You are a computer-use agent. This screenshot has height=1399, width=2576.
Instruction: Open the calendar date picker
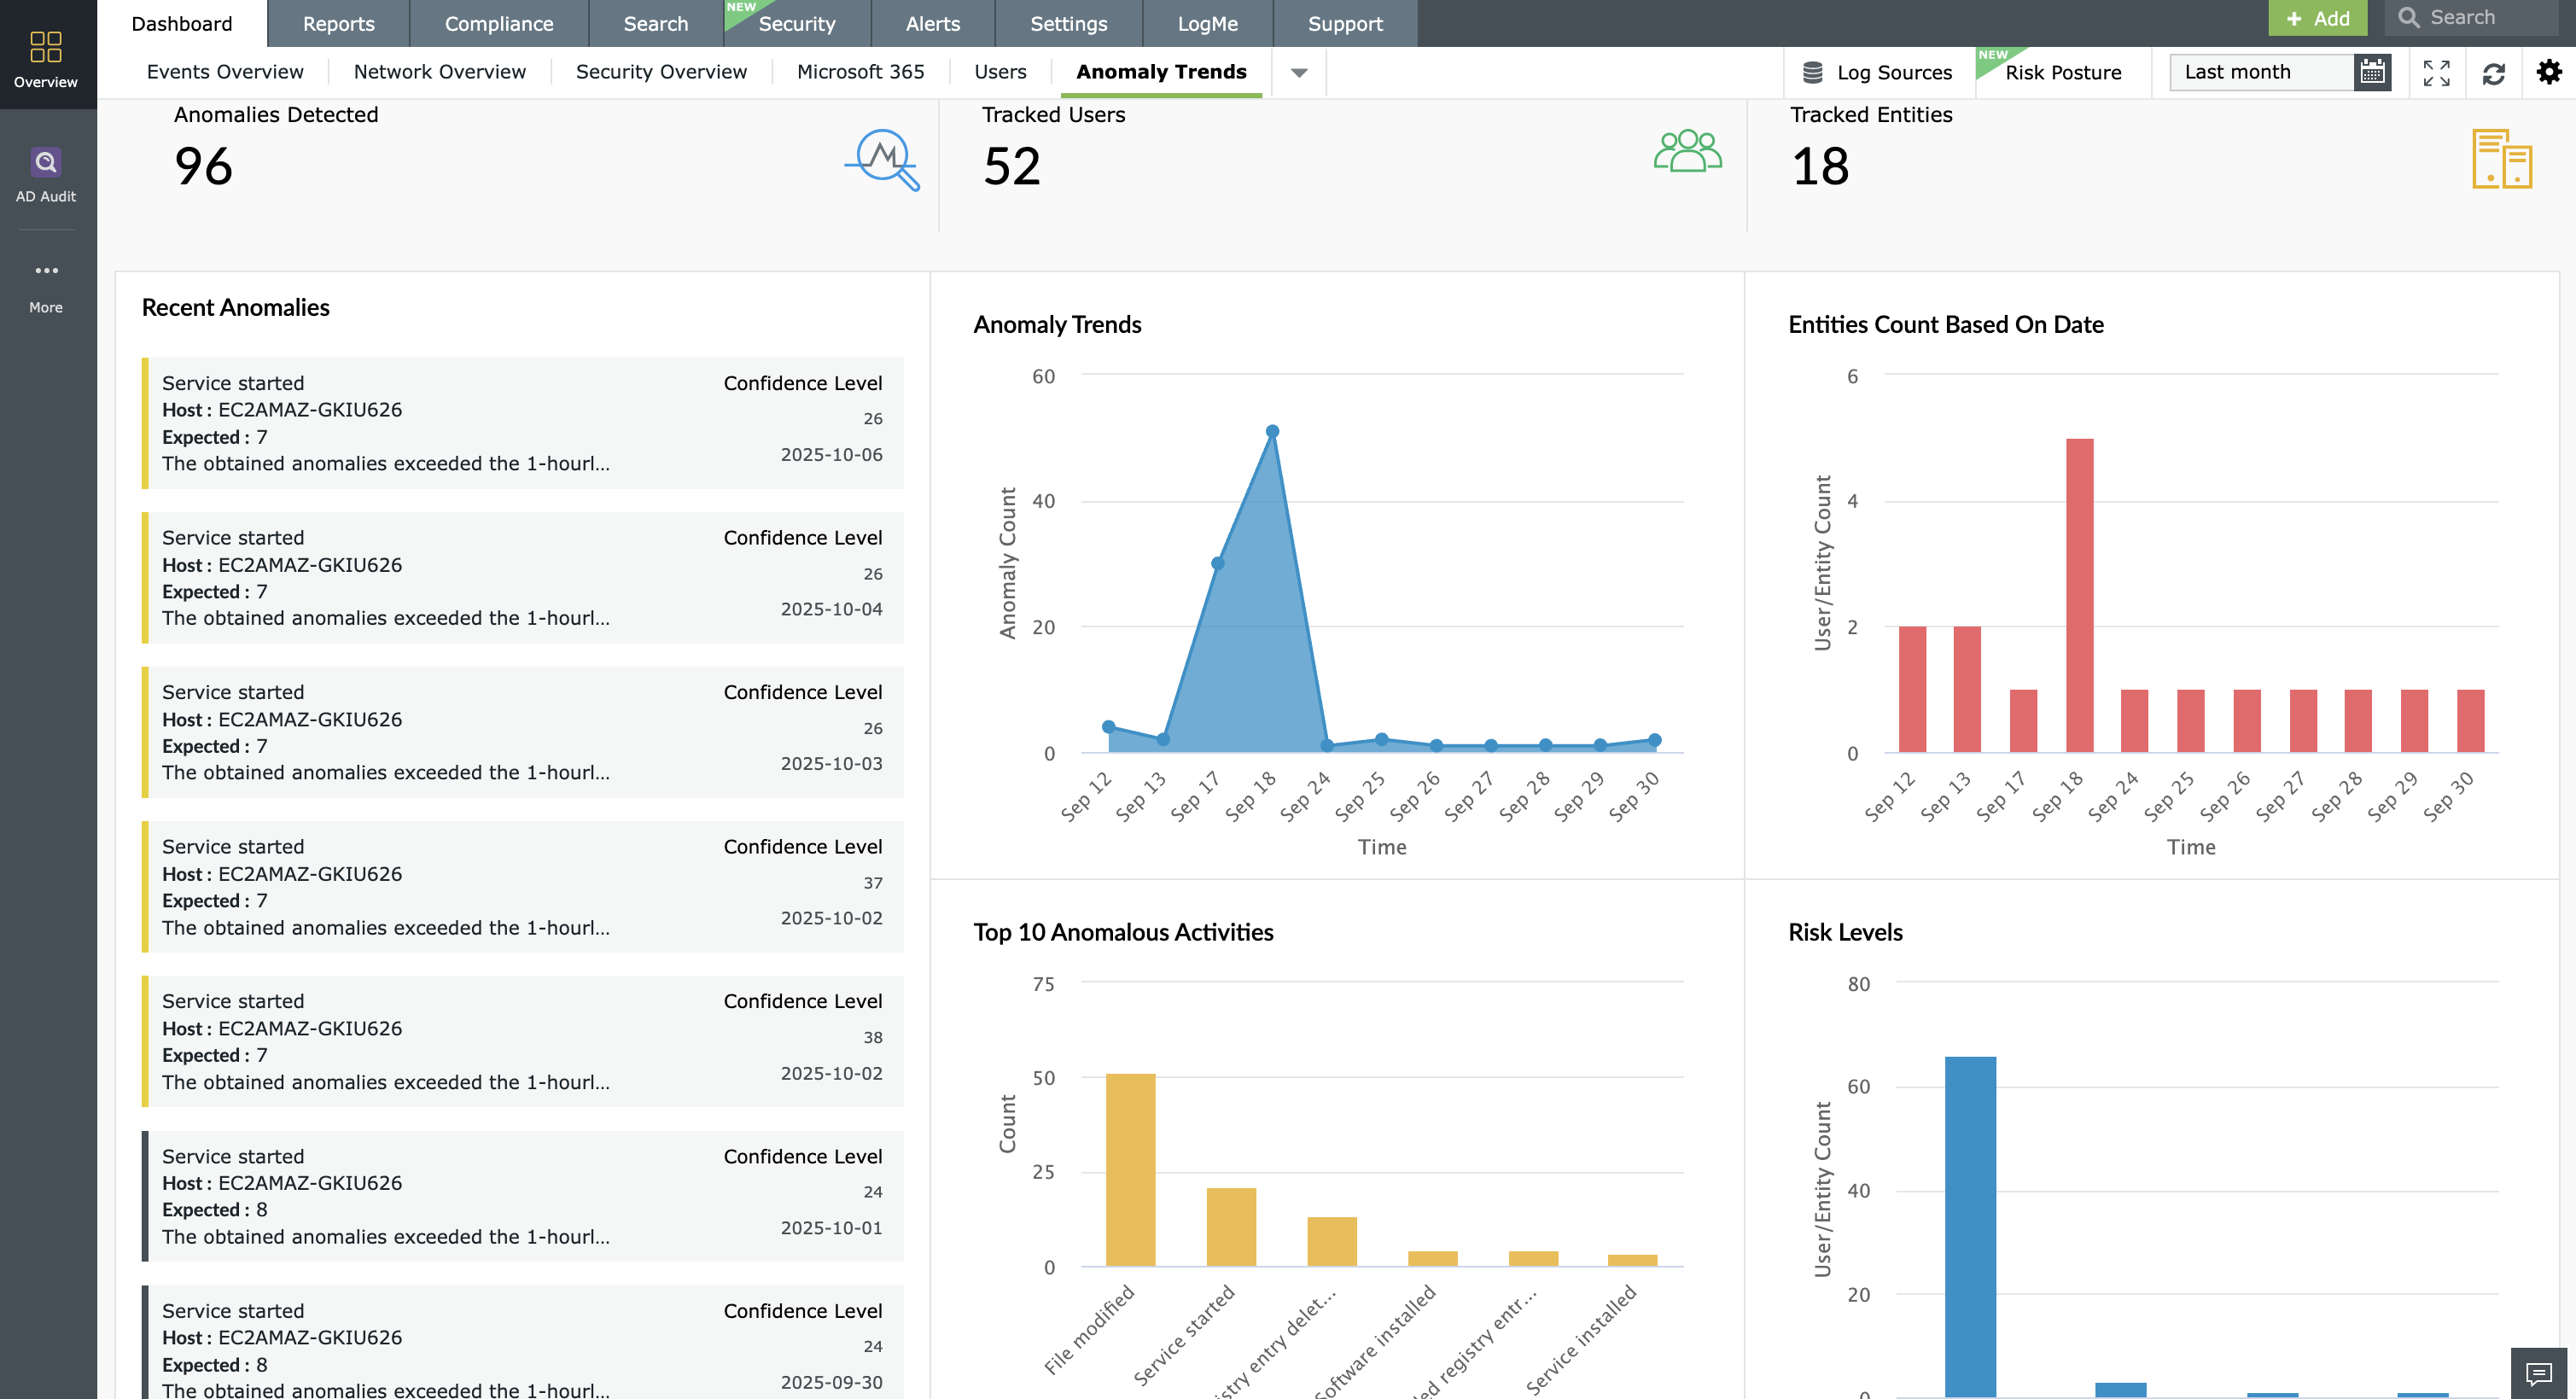pyautogui.click(x=2371, y=71)
